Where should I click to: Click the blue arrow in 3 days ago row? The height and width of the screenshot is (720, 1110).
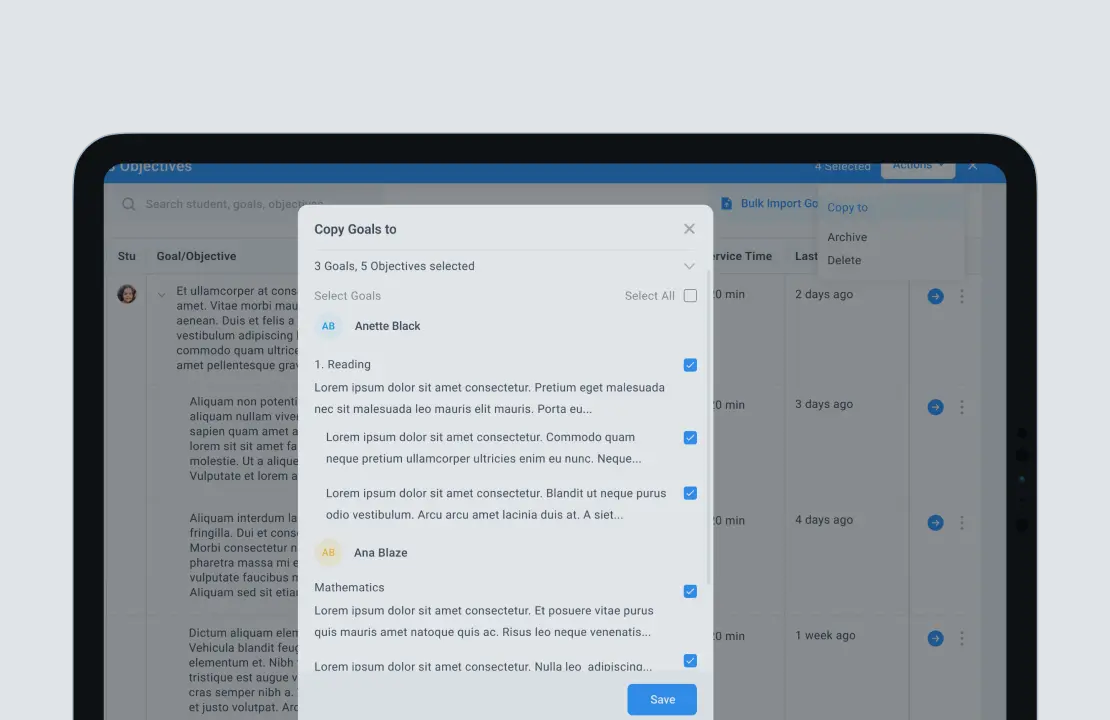point(935,407)
